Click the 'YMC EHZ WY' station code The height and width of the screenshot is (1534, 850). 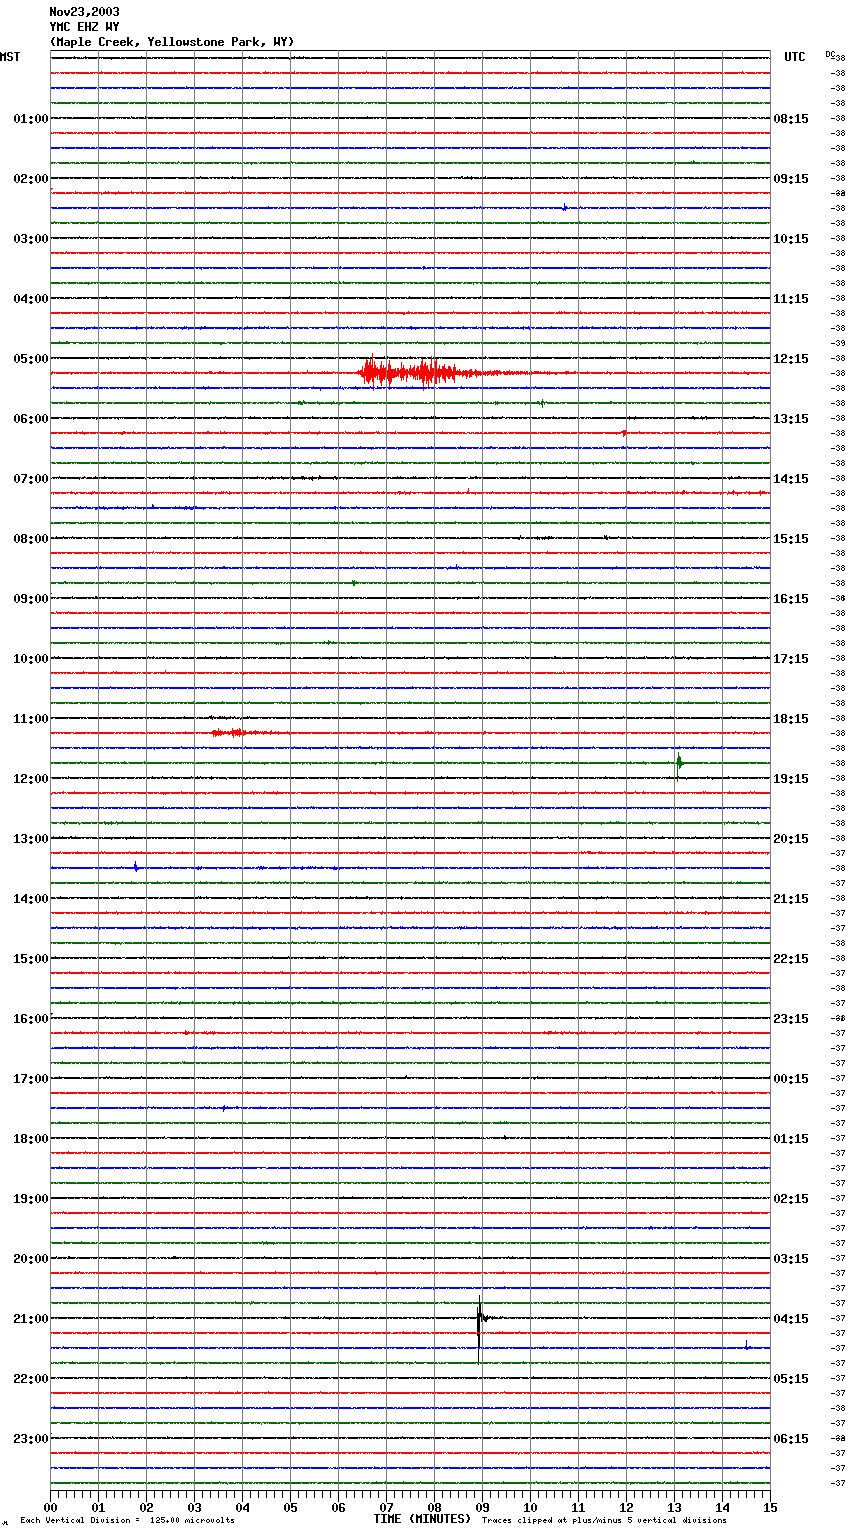pyautogui.click(x=84, y=27)
